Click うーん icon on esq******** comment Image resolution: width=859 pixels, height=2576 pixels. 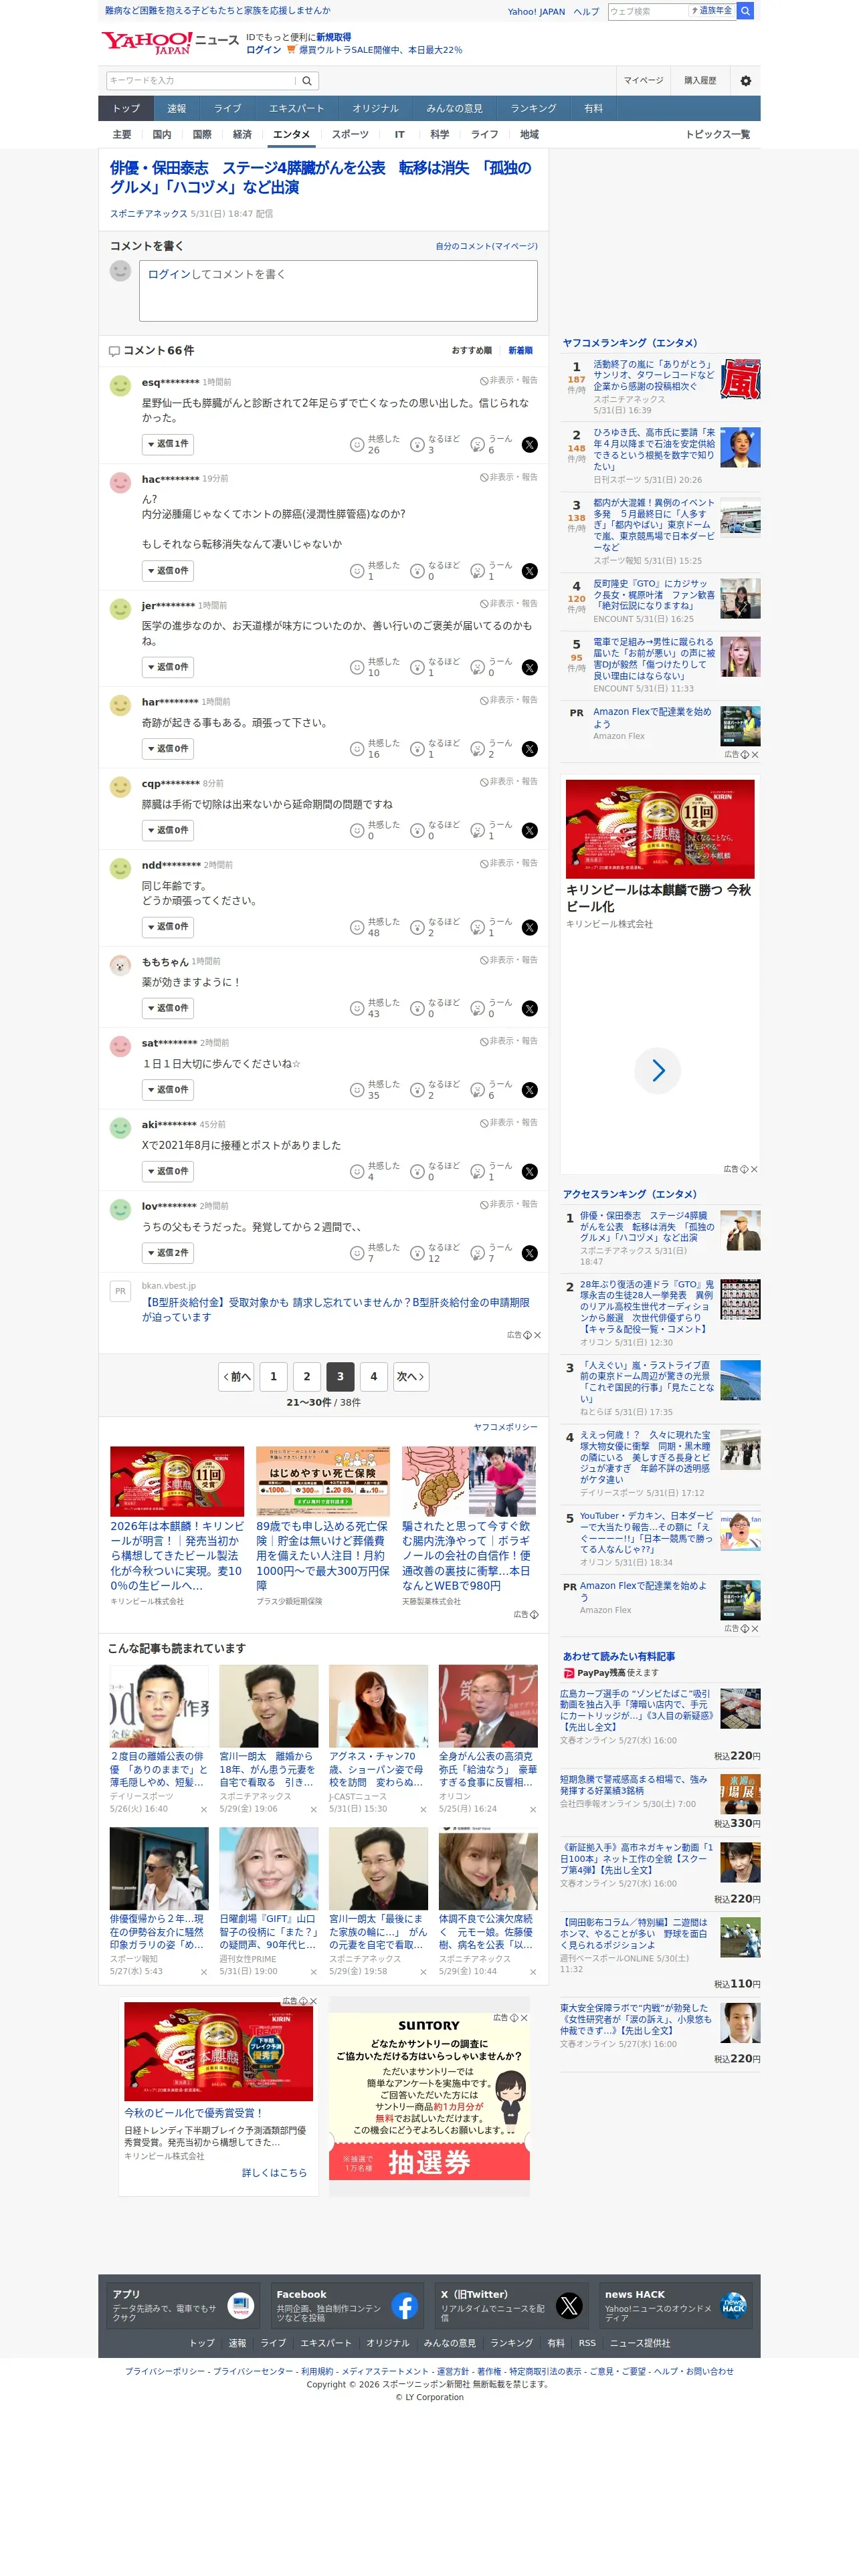tap(477, 445)
